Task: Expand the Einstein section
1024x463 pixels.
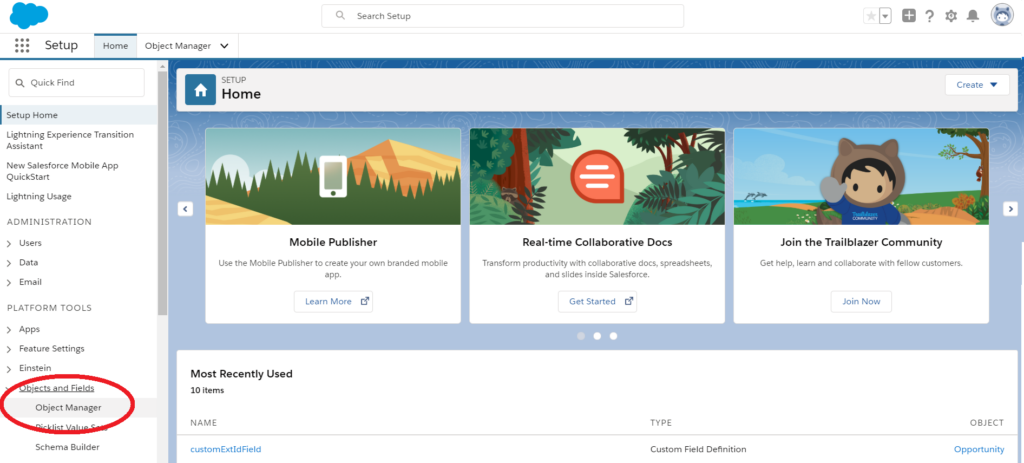Action: (x=9, y=369)
